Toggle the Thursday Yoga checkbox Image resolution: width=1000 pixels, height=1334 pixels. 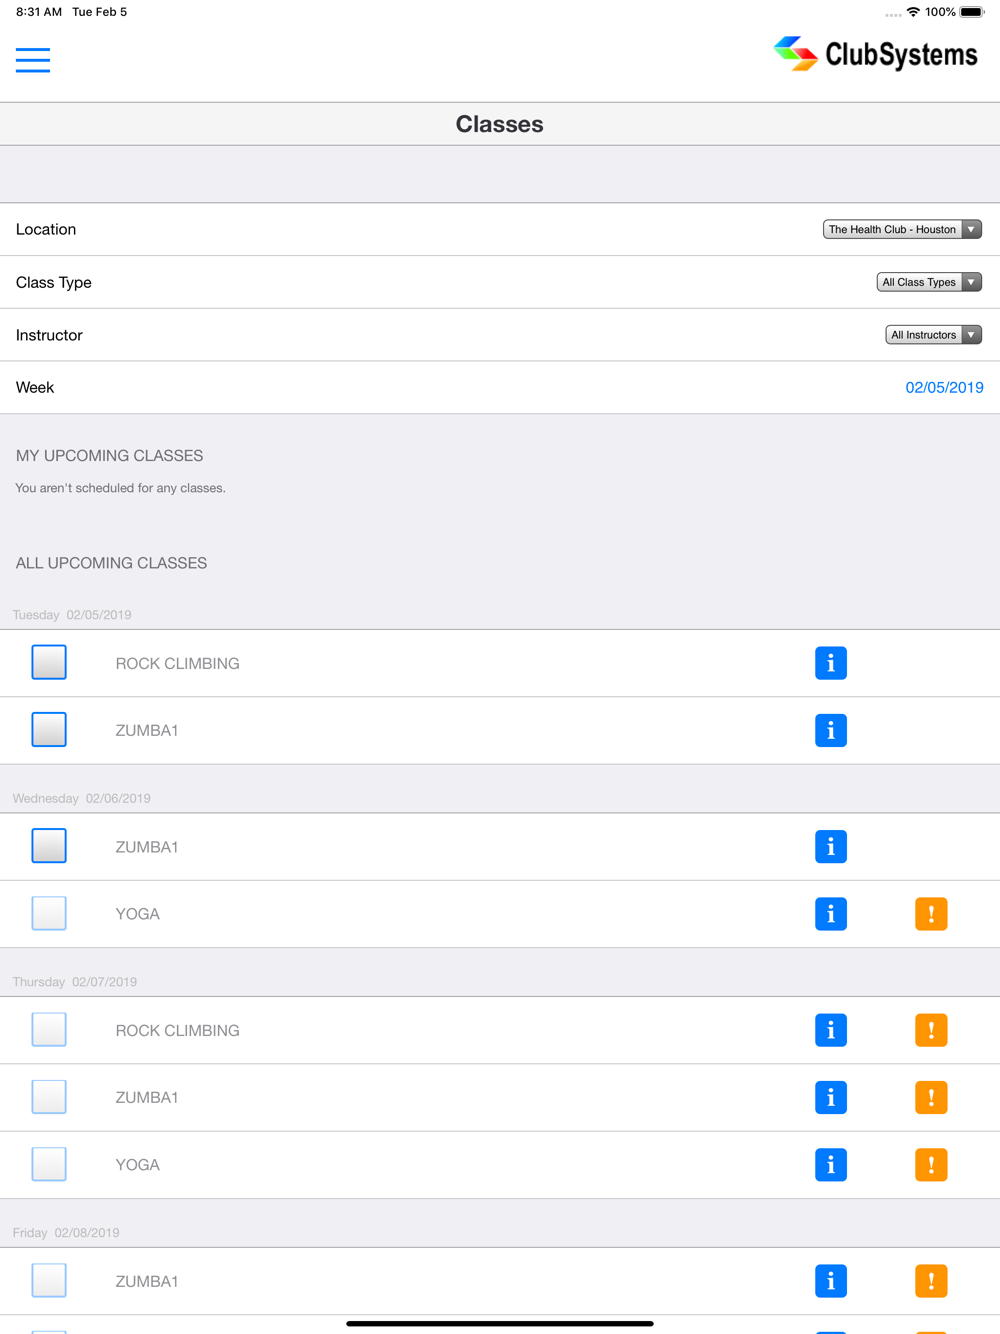click(x=49, y=1164)
